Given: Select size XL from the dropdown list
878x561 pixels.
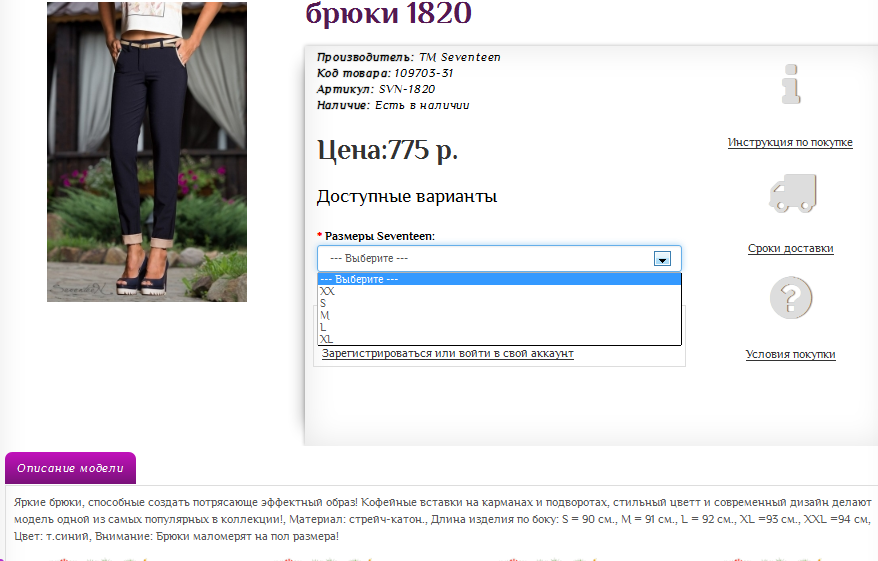Looking at the screenshot, I should click(x=326, y=339).
